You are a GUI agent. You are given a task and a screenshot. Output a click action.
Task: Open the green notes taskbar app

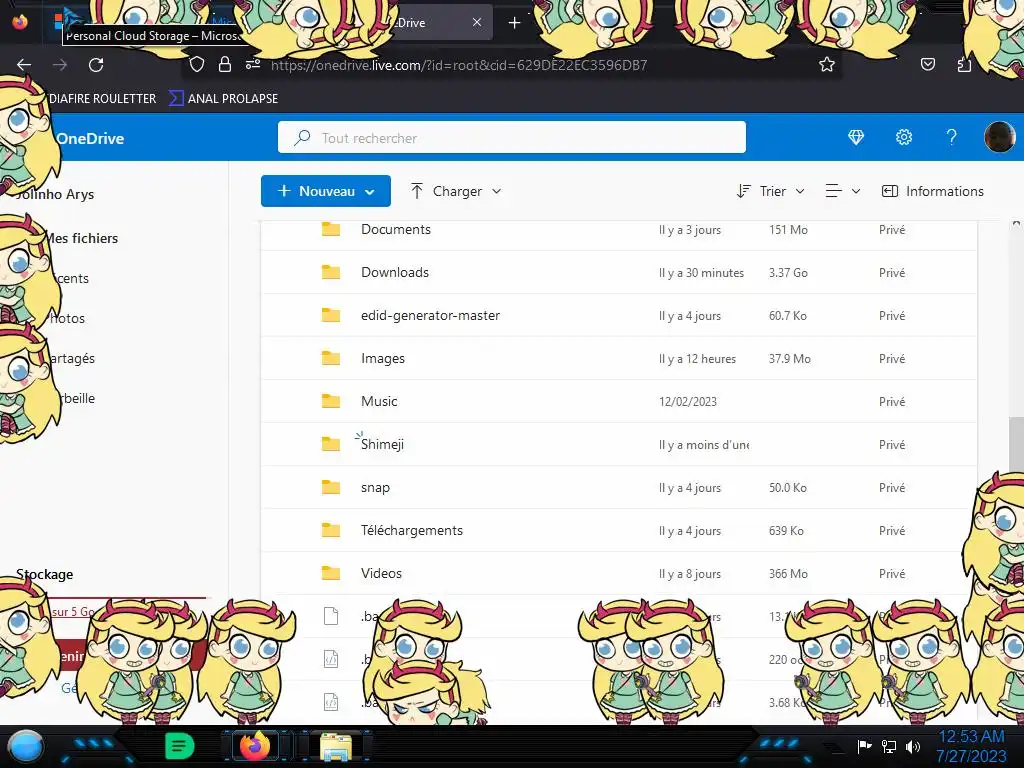(180, 746)
